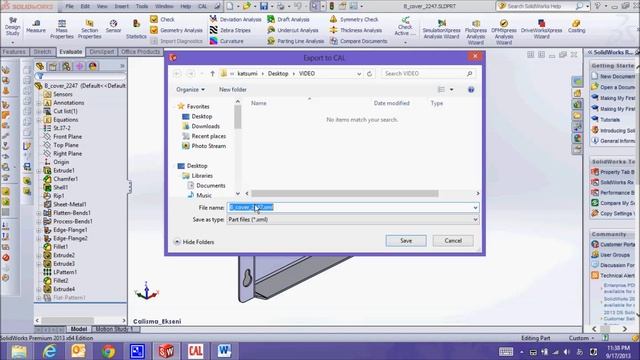The image size is (640, 360).
Task: Open the New Document link
Action: point(613,76)
